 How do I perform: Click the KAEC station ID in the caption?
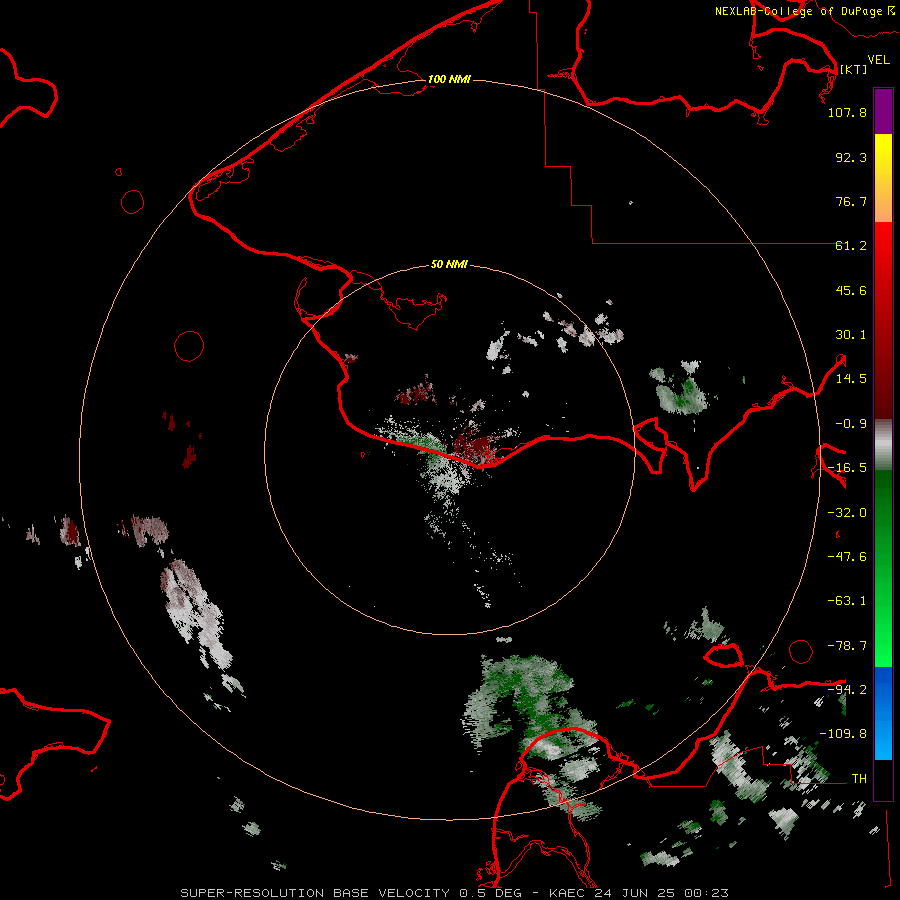pyautogui.click(x=568, y=893)
